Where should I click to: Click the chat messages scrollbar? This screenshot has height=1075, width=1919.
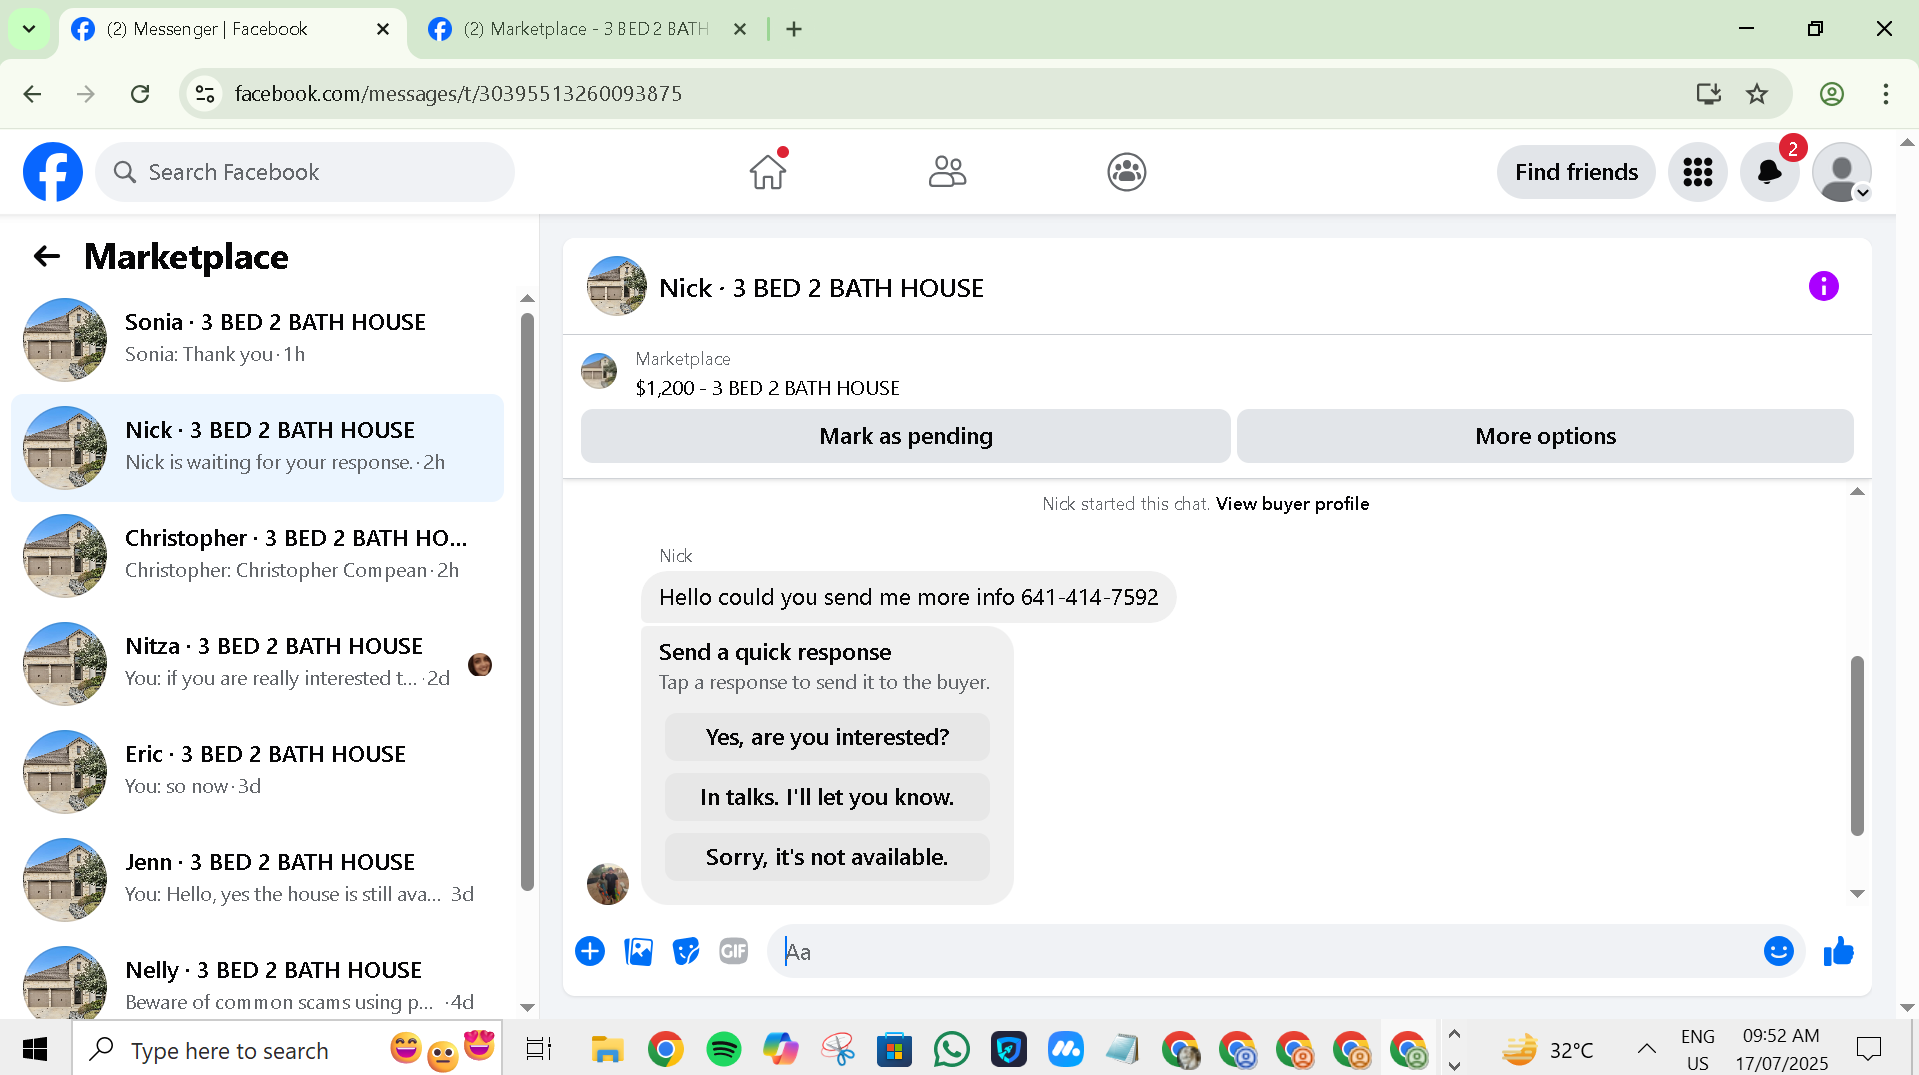click(1857, 745)
